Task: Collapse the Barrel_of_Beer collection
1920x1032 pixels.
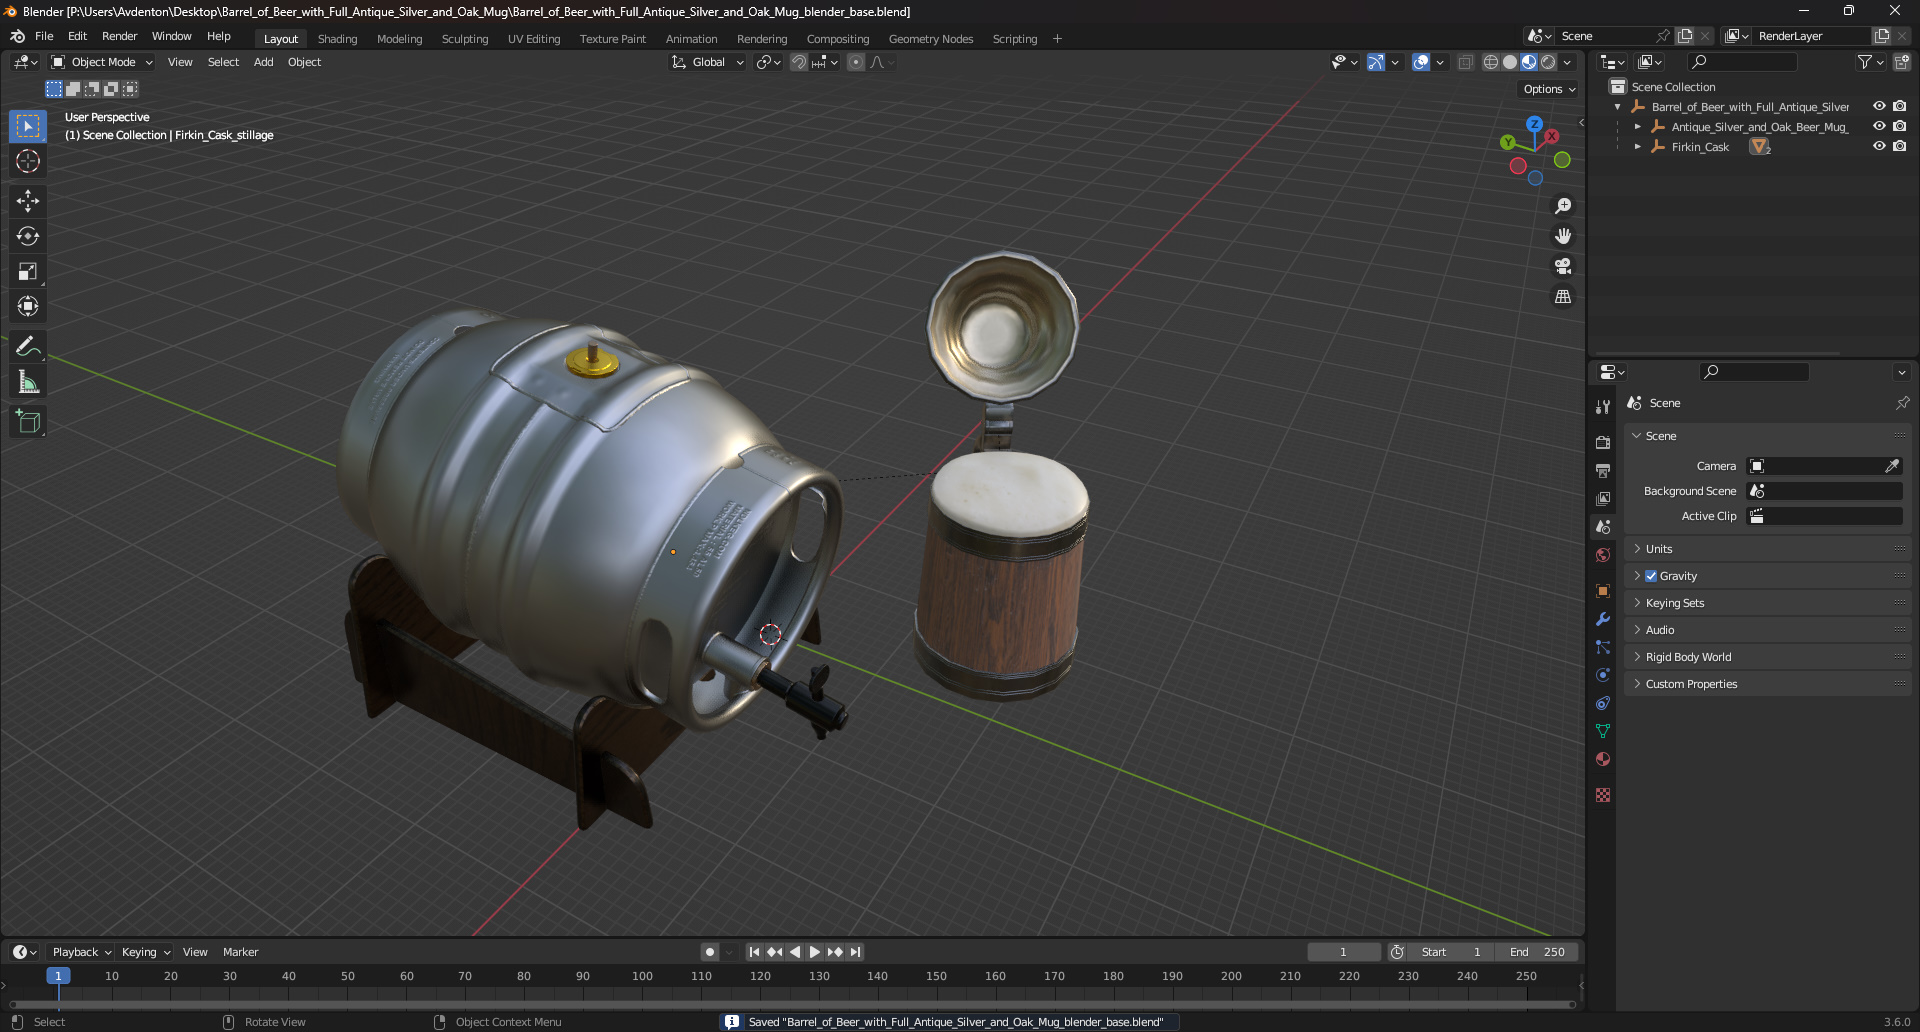Action: click(x=1617, y=107)
